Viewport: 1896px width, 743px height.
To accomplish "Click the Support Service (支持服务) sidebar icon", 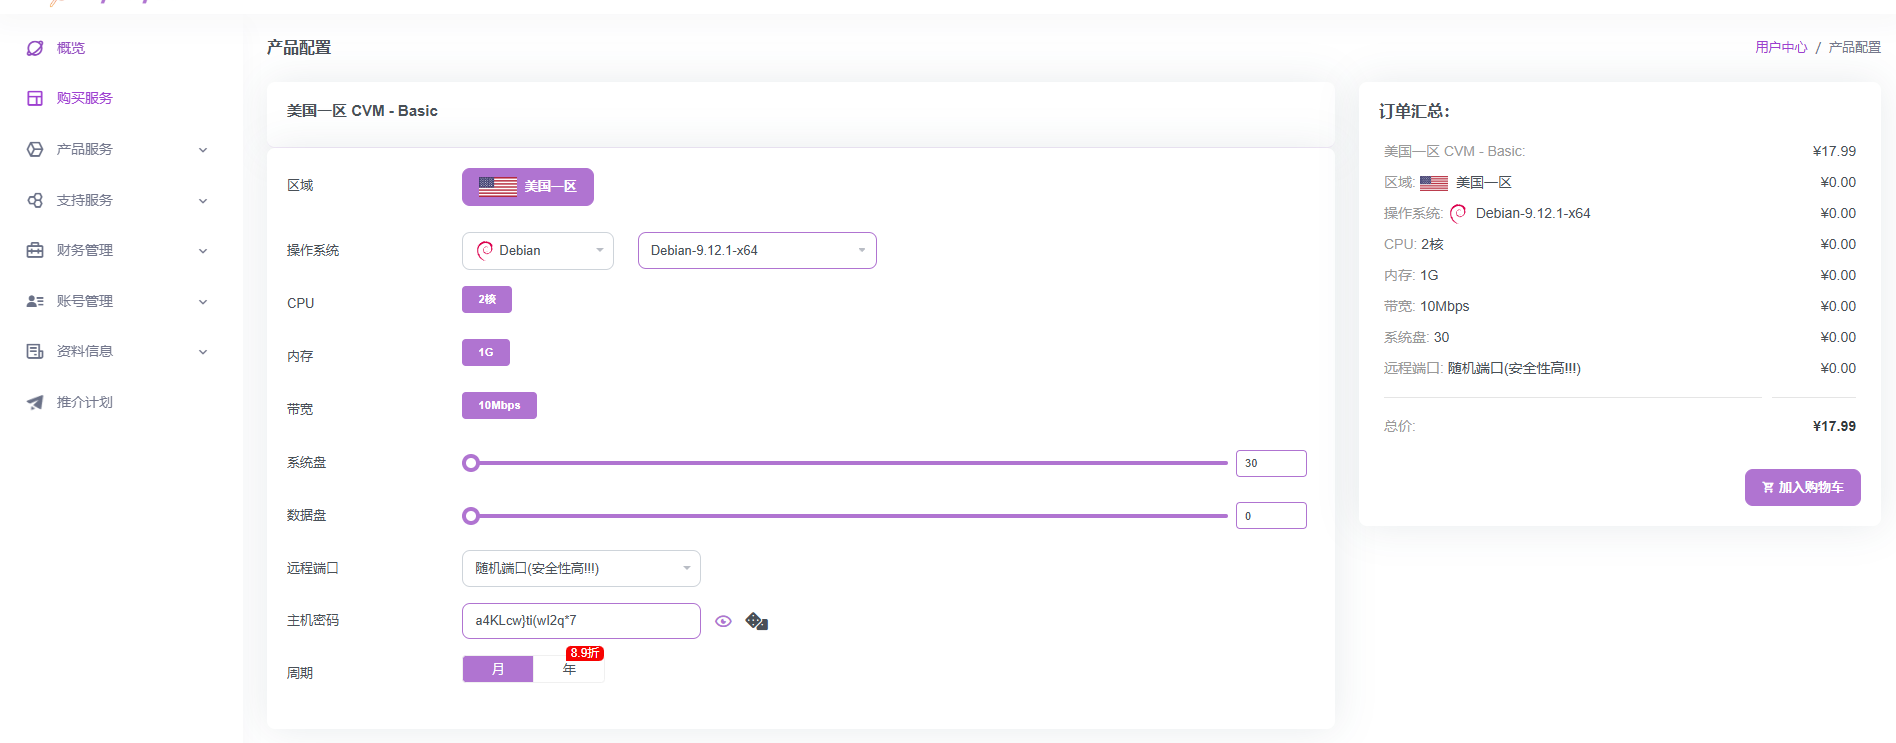I will tap(35, 200).
